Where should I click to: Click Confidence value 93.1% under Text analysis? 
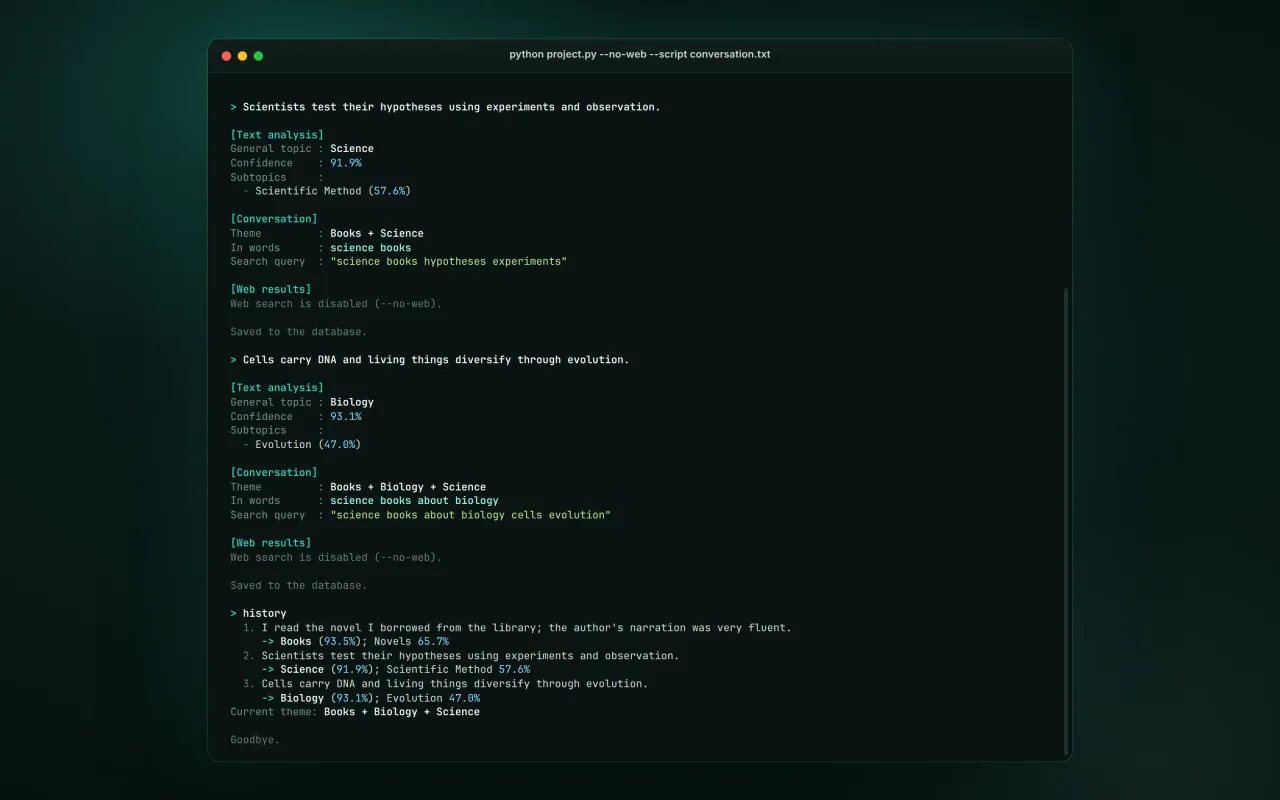click(346, 417)
